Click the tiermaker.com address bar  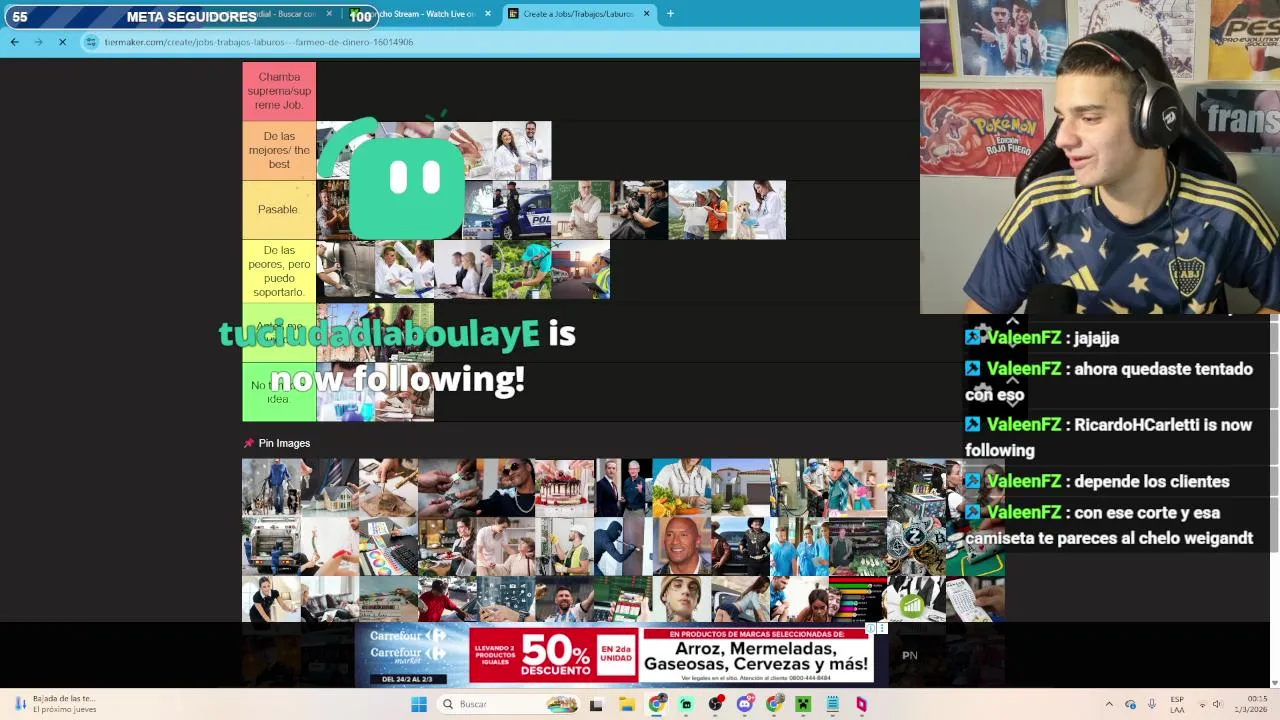pyautogui.click(x=258, y=42)
